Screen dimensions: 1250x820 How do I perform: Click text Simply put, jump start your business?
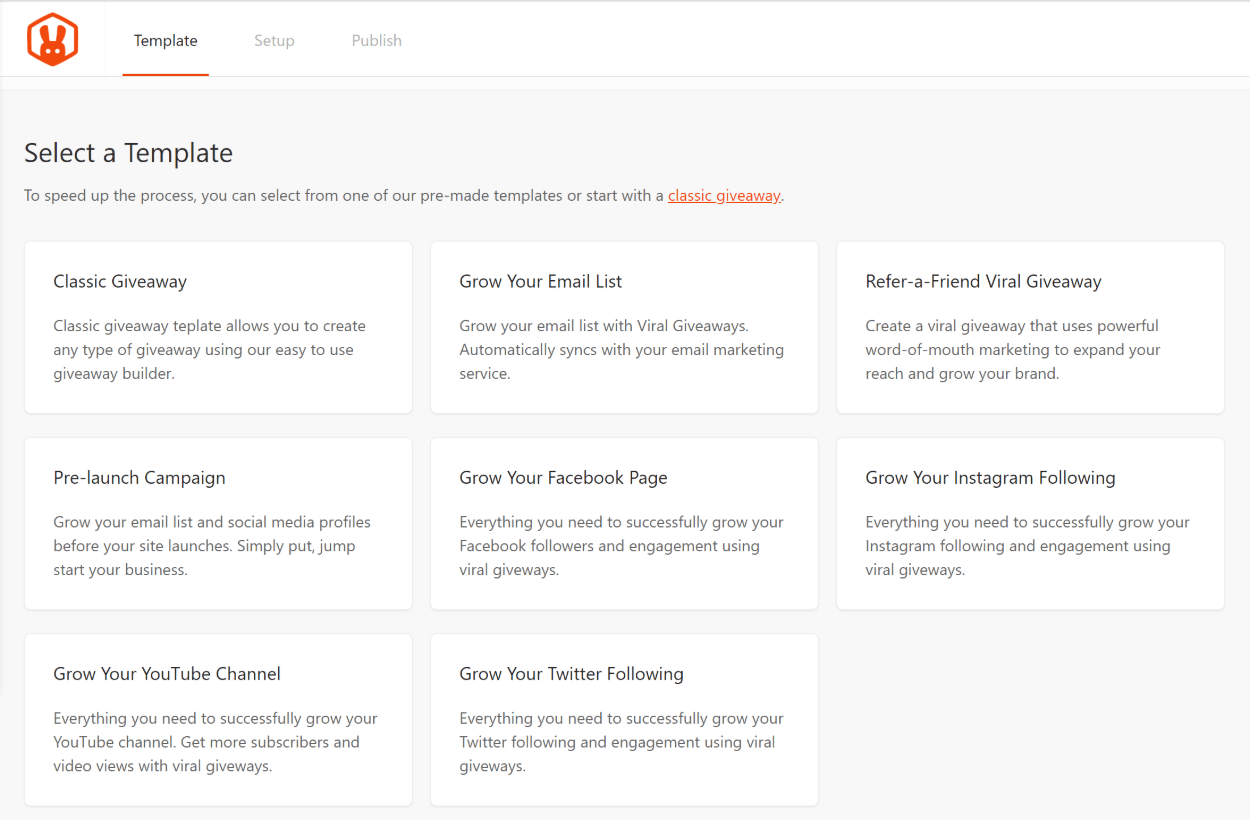point(205,558)
